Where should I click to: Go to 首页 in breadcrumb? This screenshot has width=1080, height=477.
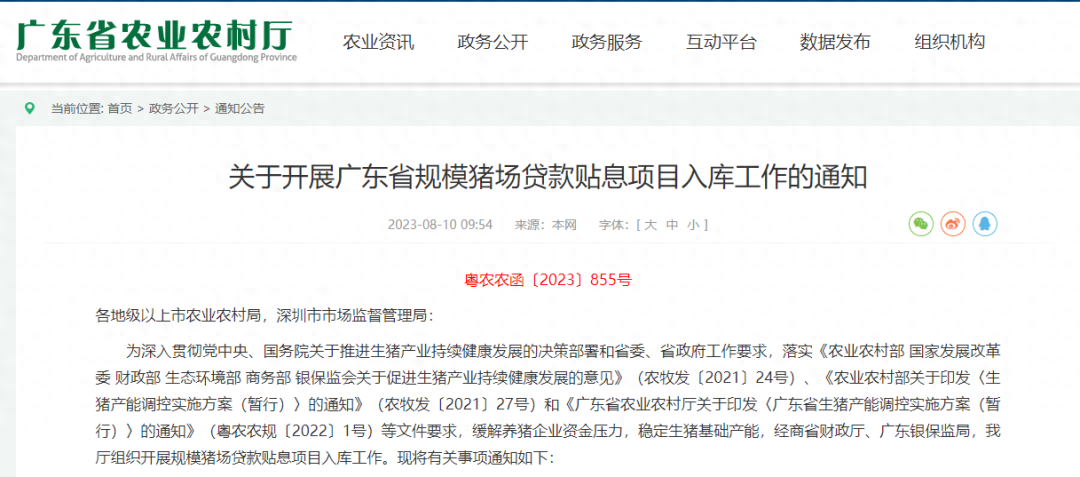pos(120,108)
